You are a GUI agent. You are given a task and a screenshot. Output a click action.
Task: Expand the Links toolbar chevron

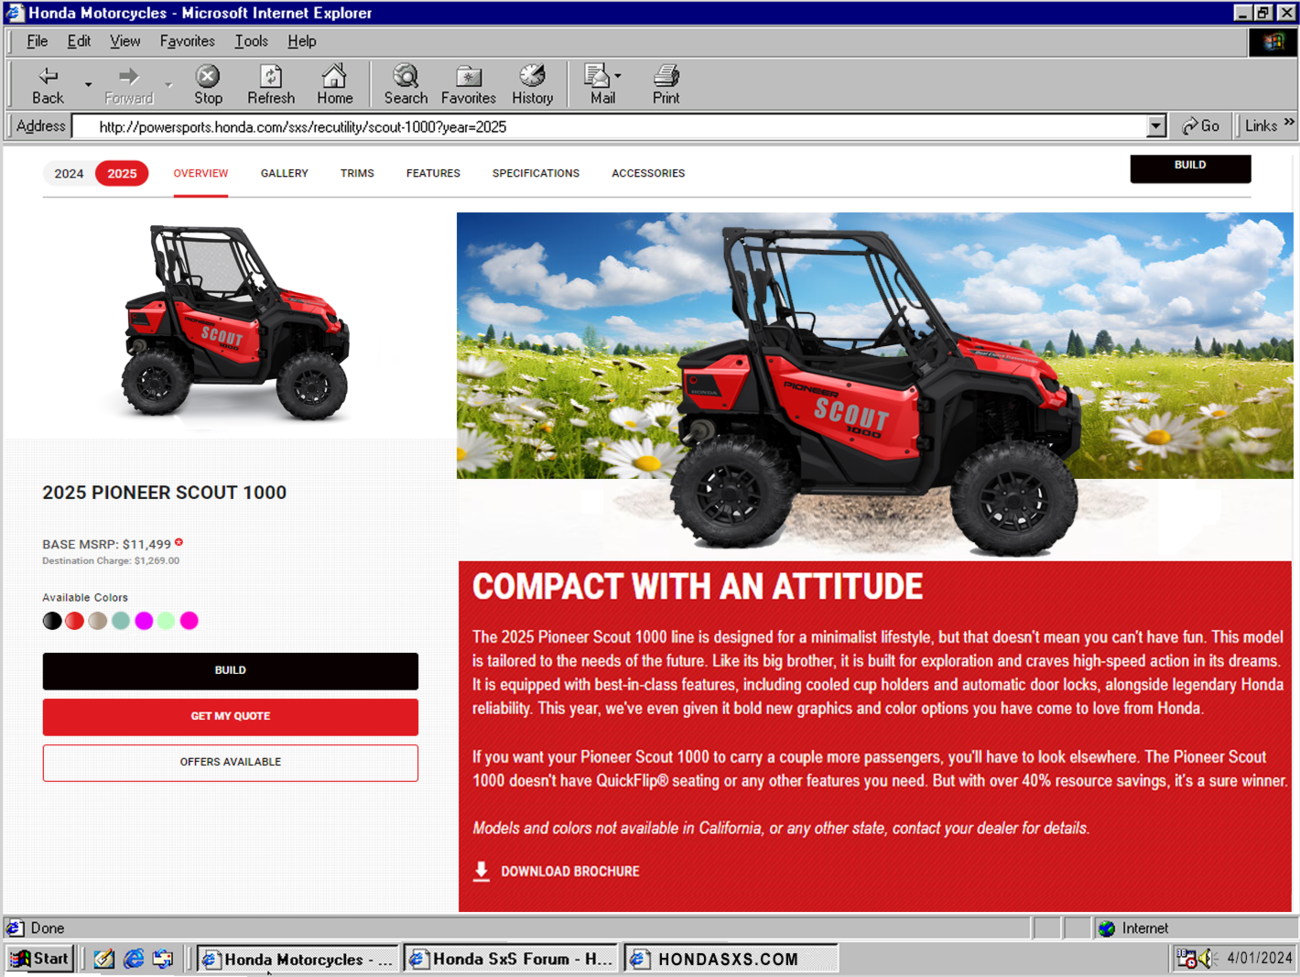pyautogui.click(x=1289, y=122)
